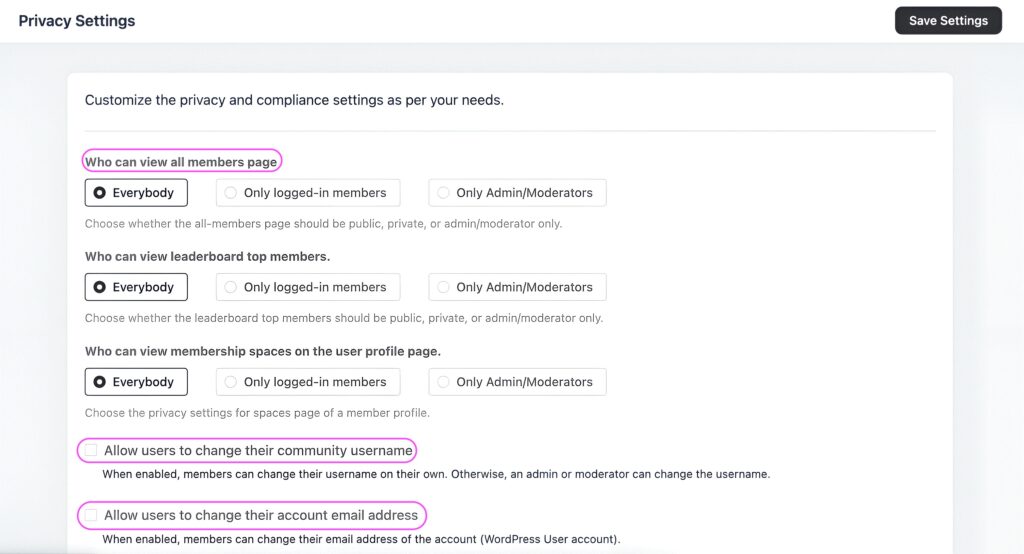This screenshot has height=554, width=1024.
Task: Select Everybody for all members page visibility
Action: click(135, 193)
